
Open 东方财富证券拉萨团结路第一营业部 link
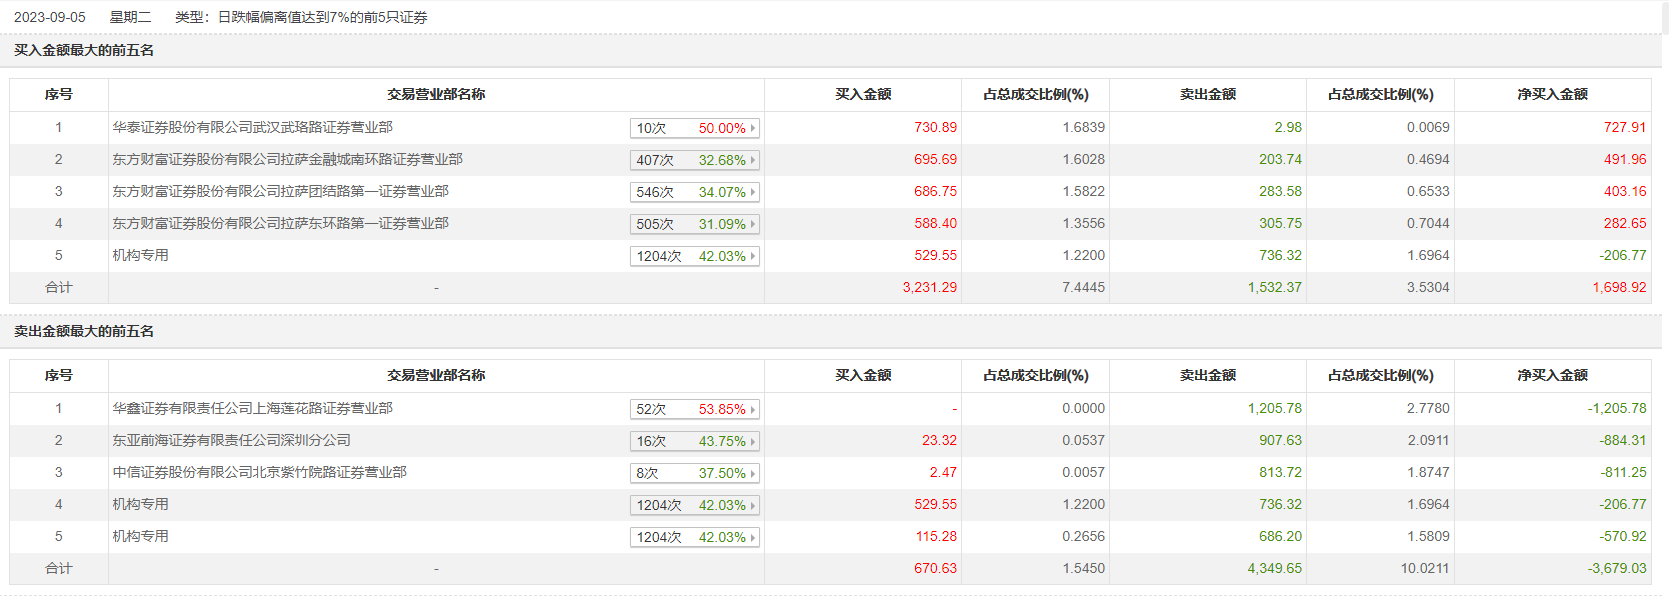tap(280, 191)
